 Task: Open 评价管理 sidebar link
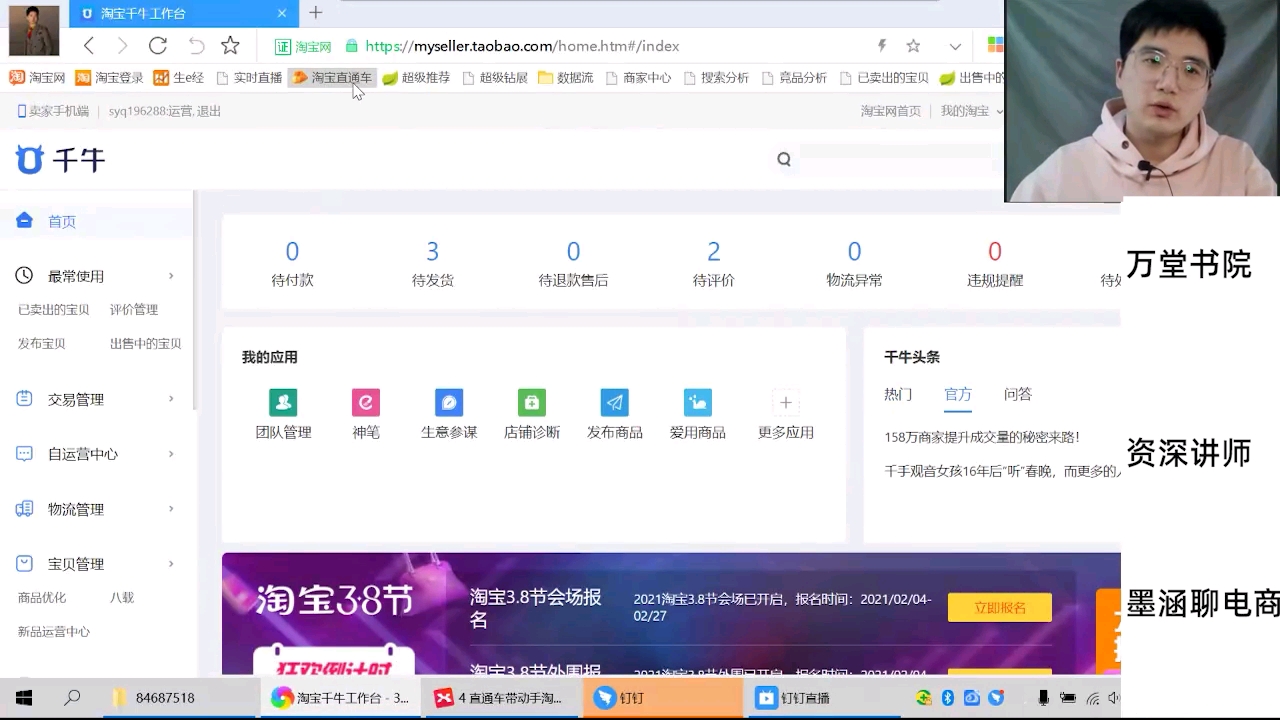coord(134,310)
